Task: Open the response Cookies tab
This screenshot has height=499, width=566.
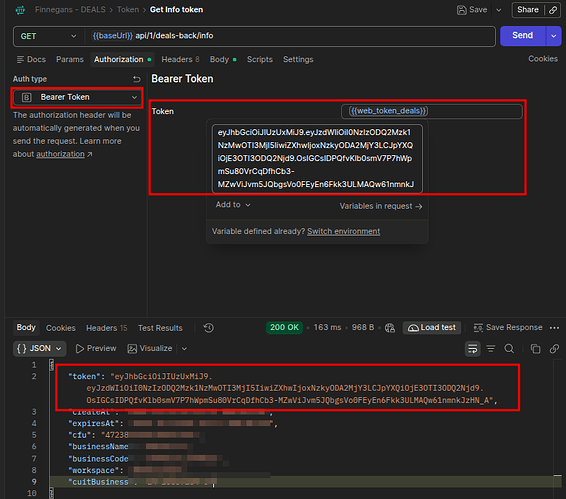Action: [60, 328]
